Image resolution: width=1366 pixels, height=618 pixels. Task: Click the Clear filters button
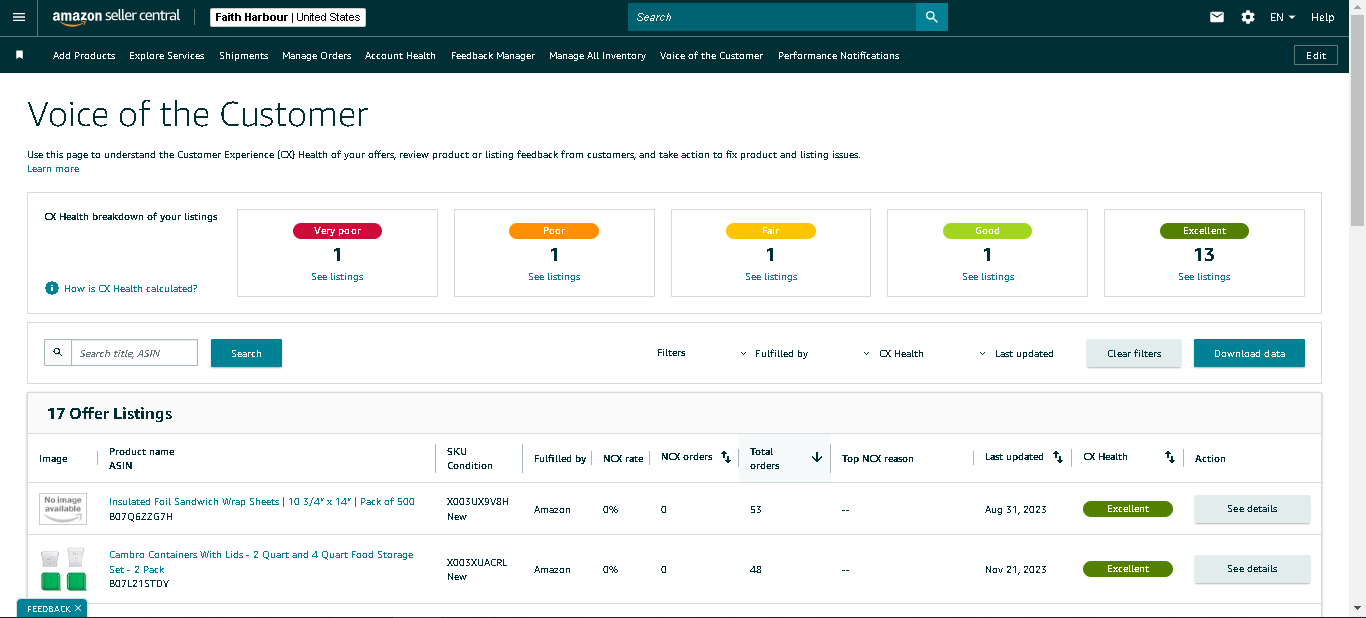tap(1134, 353)
